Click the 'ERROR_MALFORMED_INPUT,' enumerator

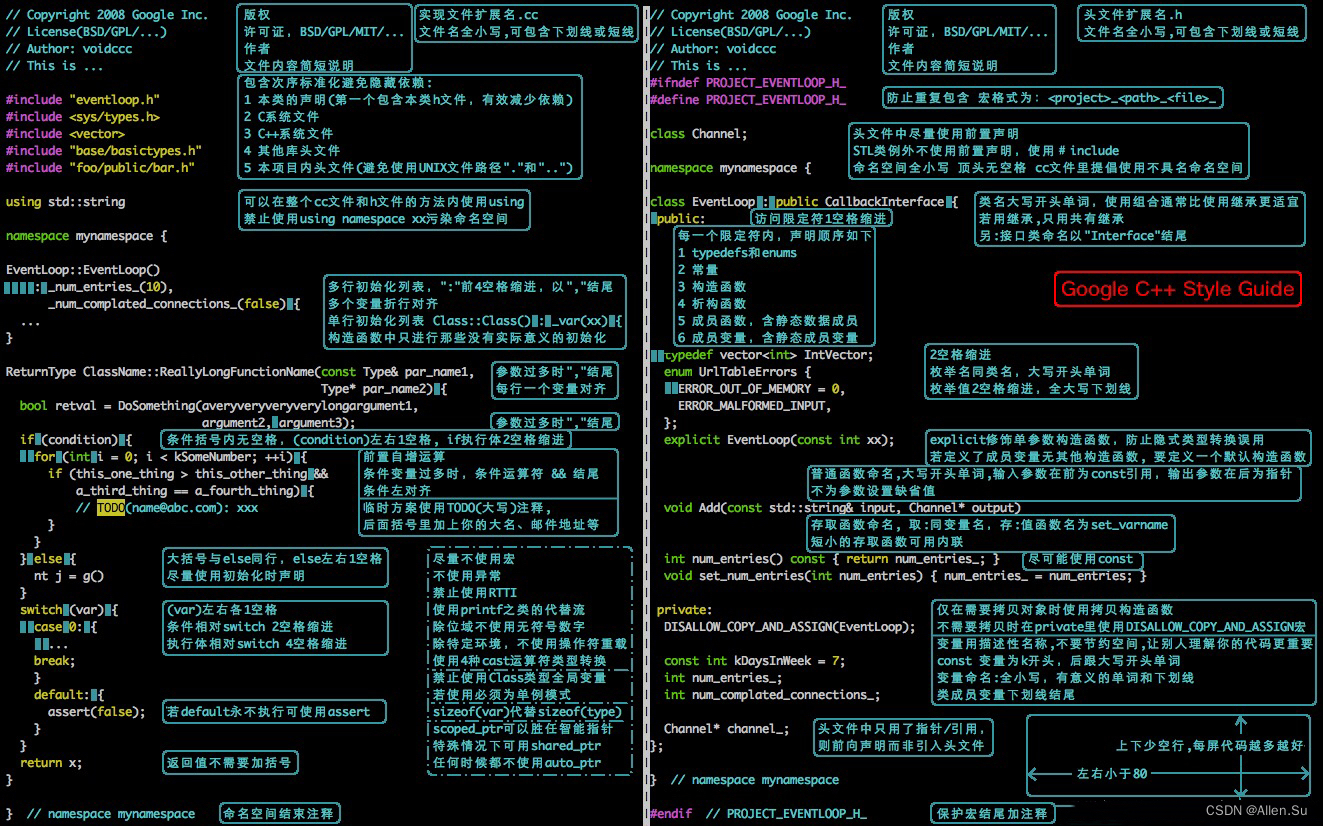[754, 406]
